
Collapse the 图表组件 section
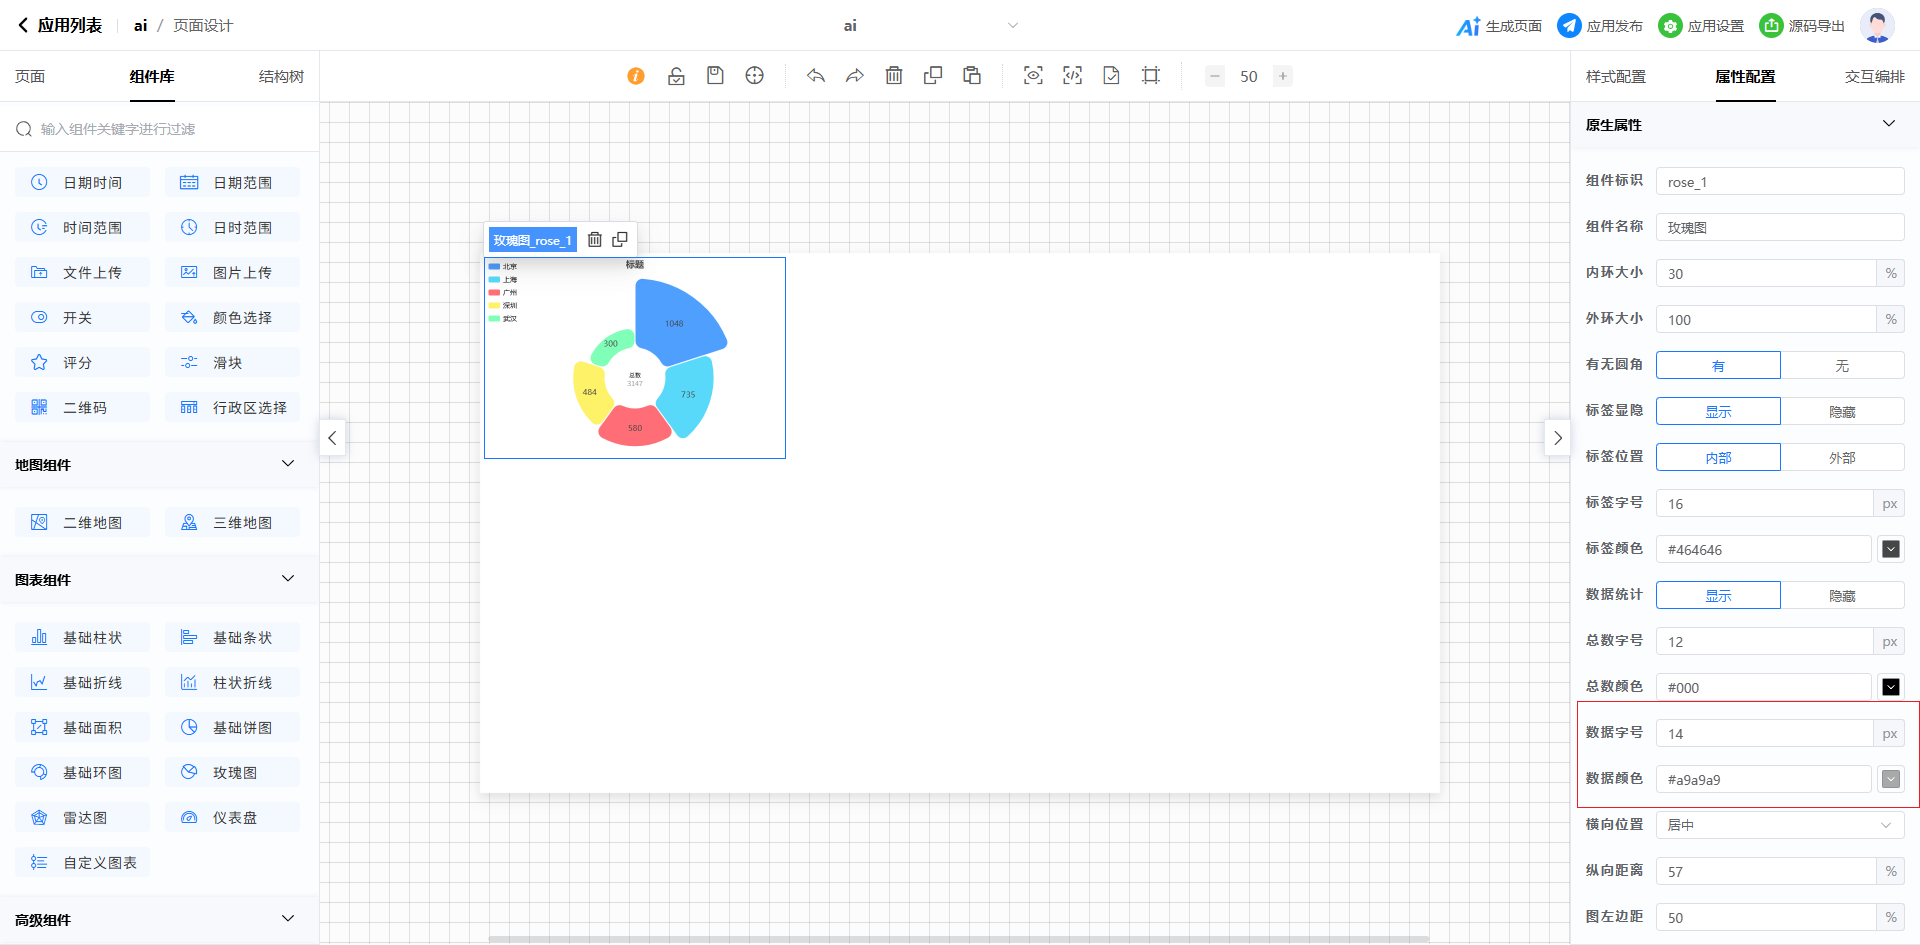[288, 579]
